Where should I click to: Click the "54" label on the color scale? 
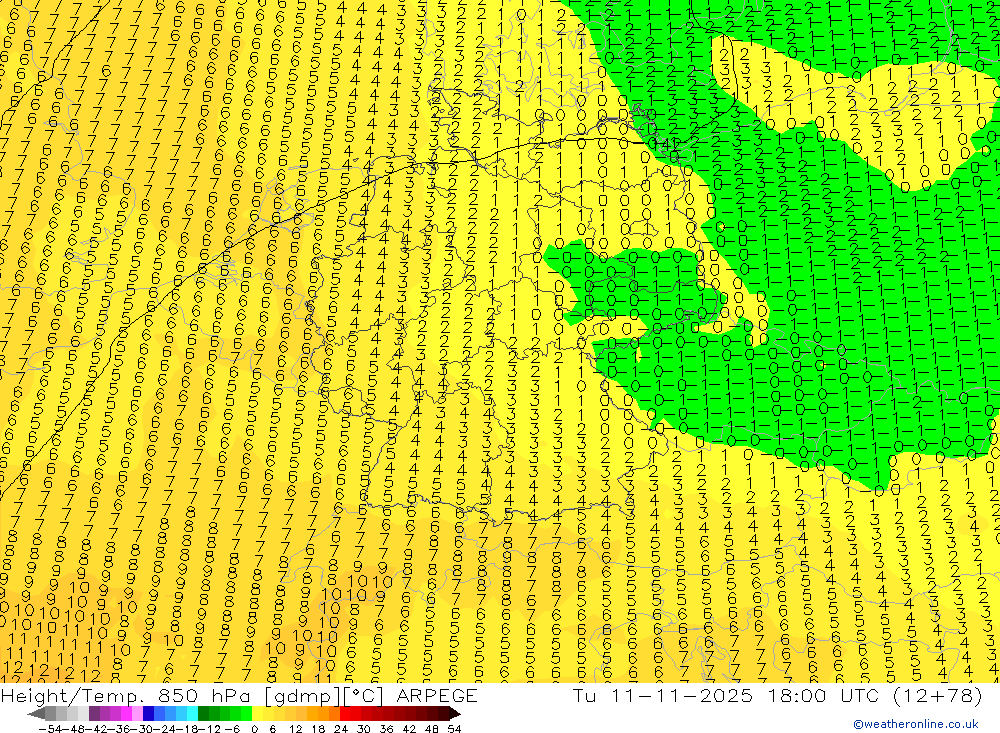[454, 729]
